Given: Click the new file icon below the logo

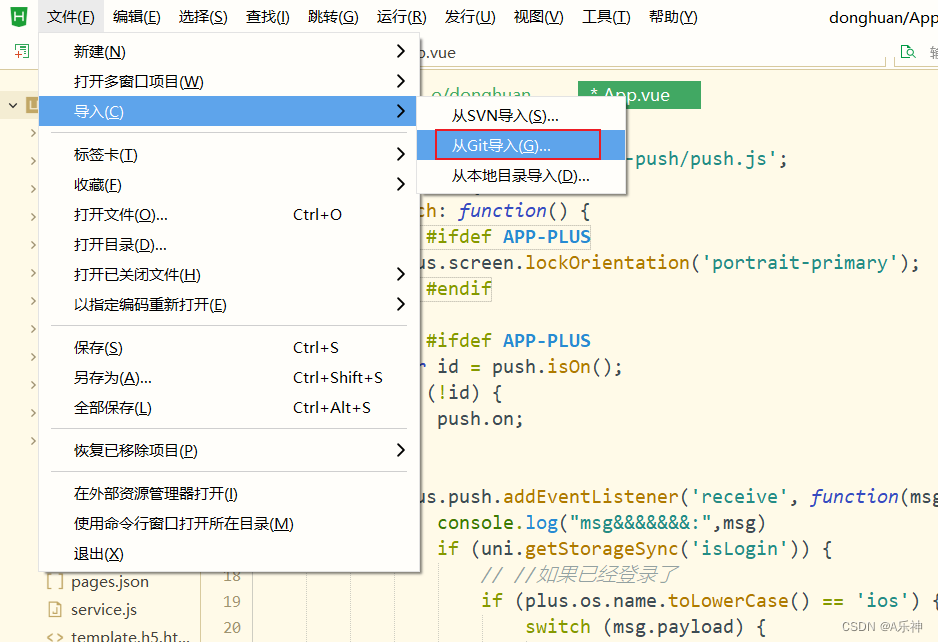Looking at the screenshot, I should [x=21, y=51].
